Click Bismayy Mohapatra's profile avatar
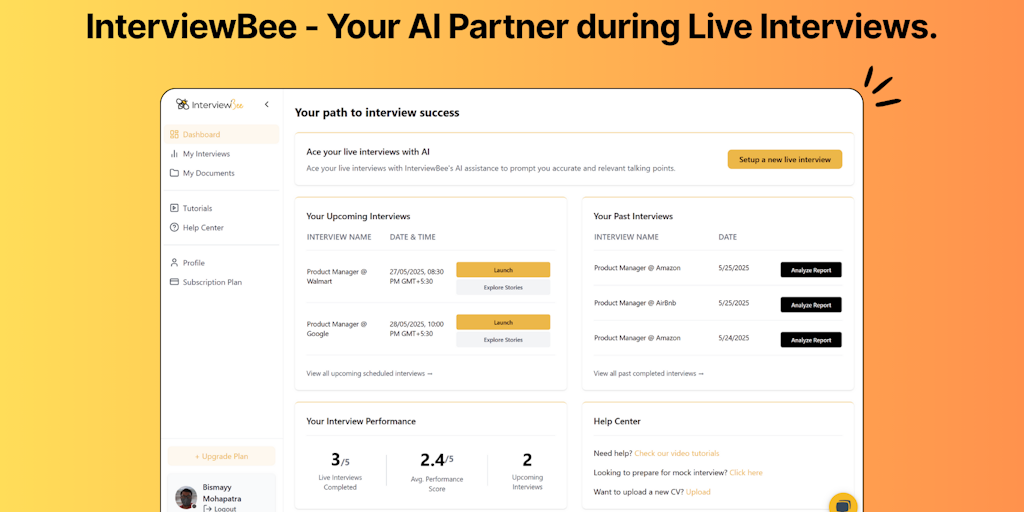1024x512 pixels. 186,497
